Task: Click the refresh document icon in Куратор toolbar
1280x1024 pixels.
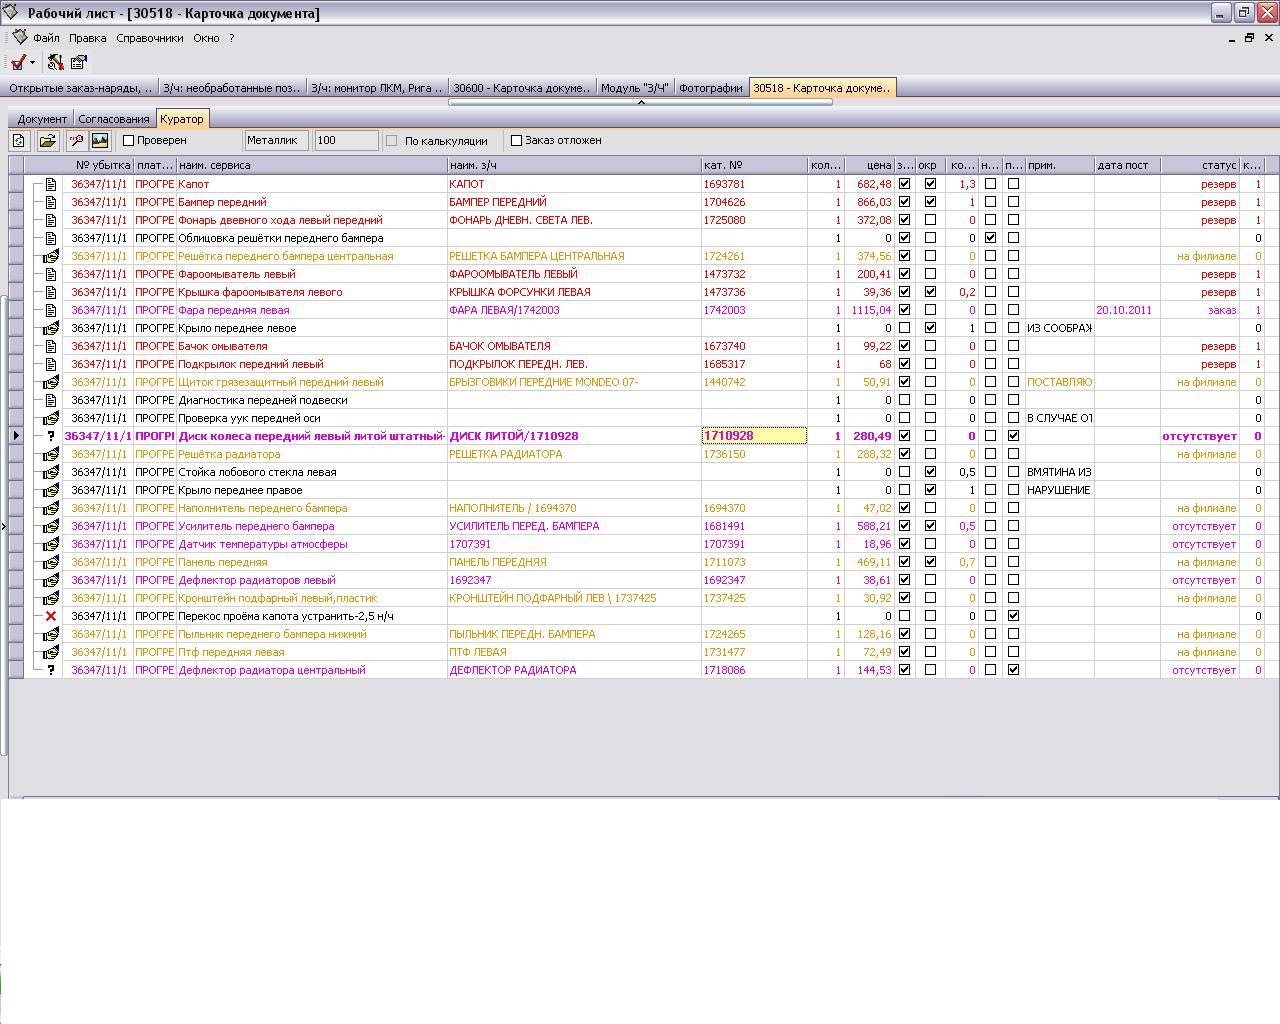Action: (x=19, y=141)
